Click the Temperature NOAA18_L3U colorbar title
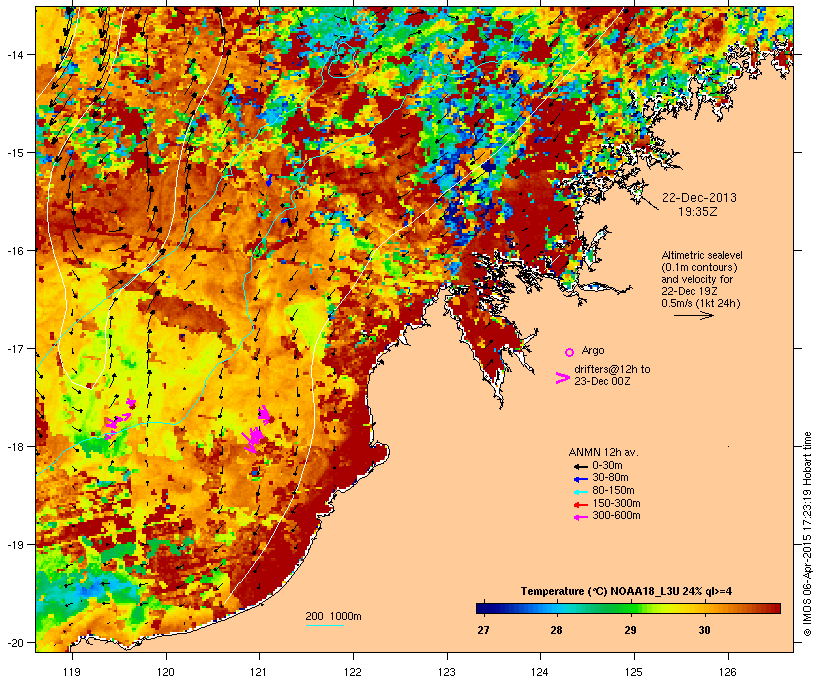This screenshot has height=680, width=820. [x=626, y=592]
